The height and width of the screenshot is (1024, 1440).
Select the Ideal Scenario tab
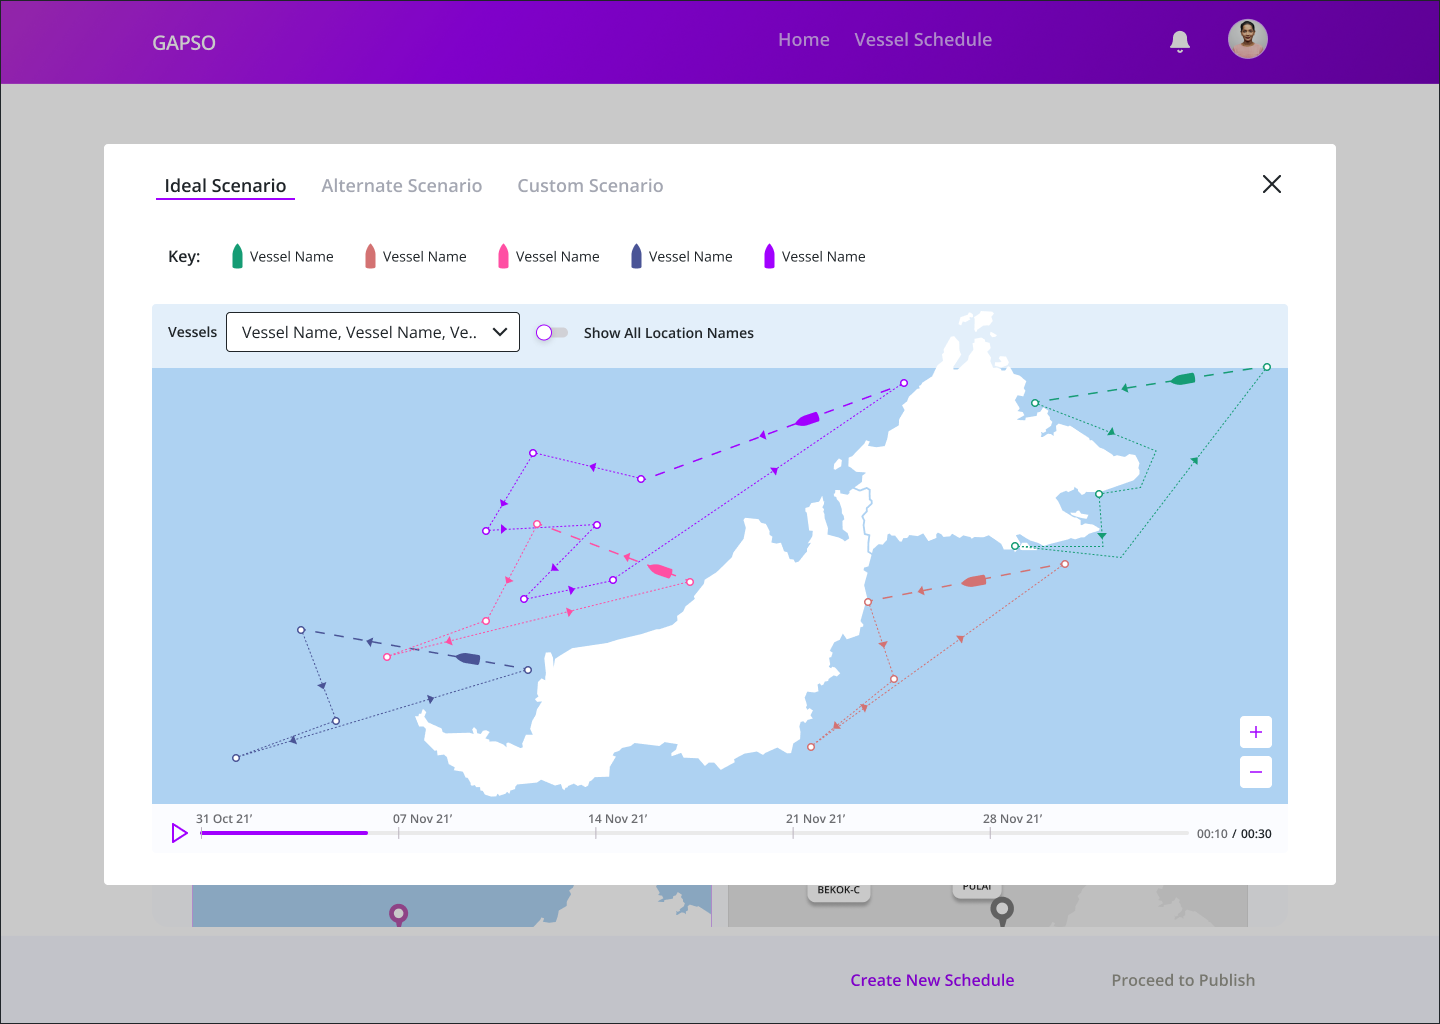click(225, 186)
